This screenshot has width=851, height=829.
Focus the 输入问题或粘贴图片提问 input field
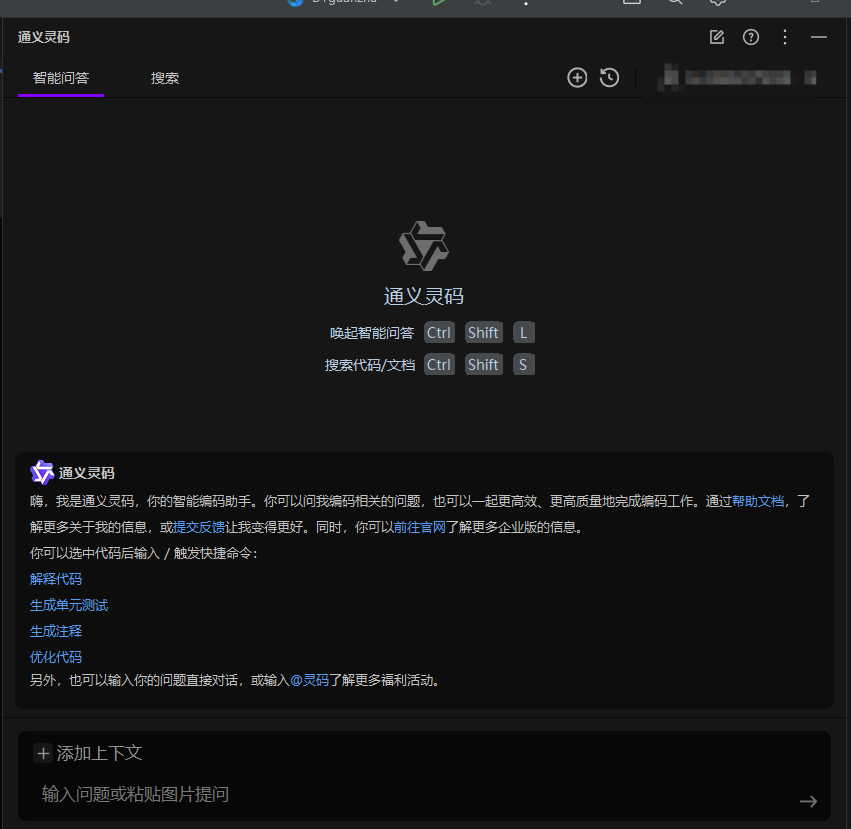coord(400,794)
